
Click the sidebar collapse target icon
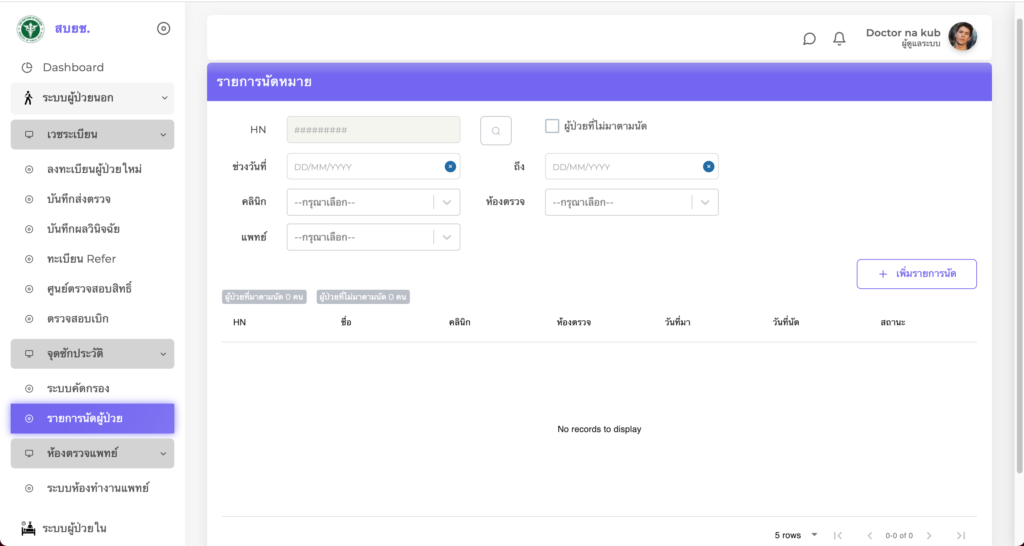point(164,28)
